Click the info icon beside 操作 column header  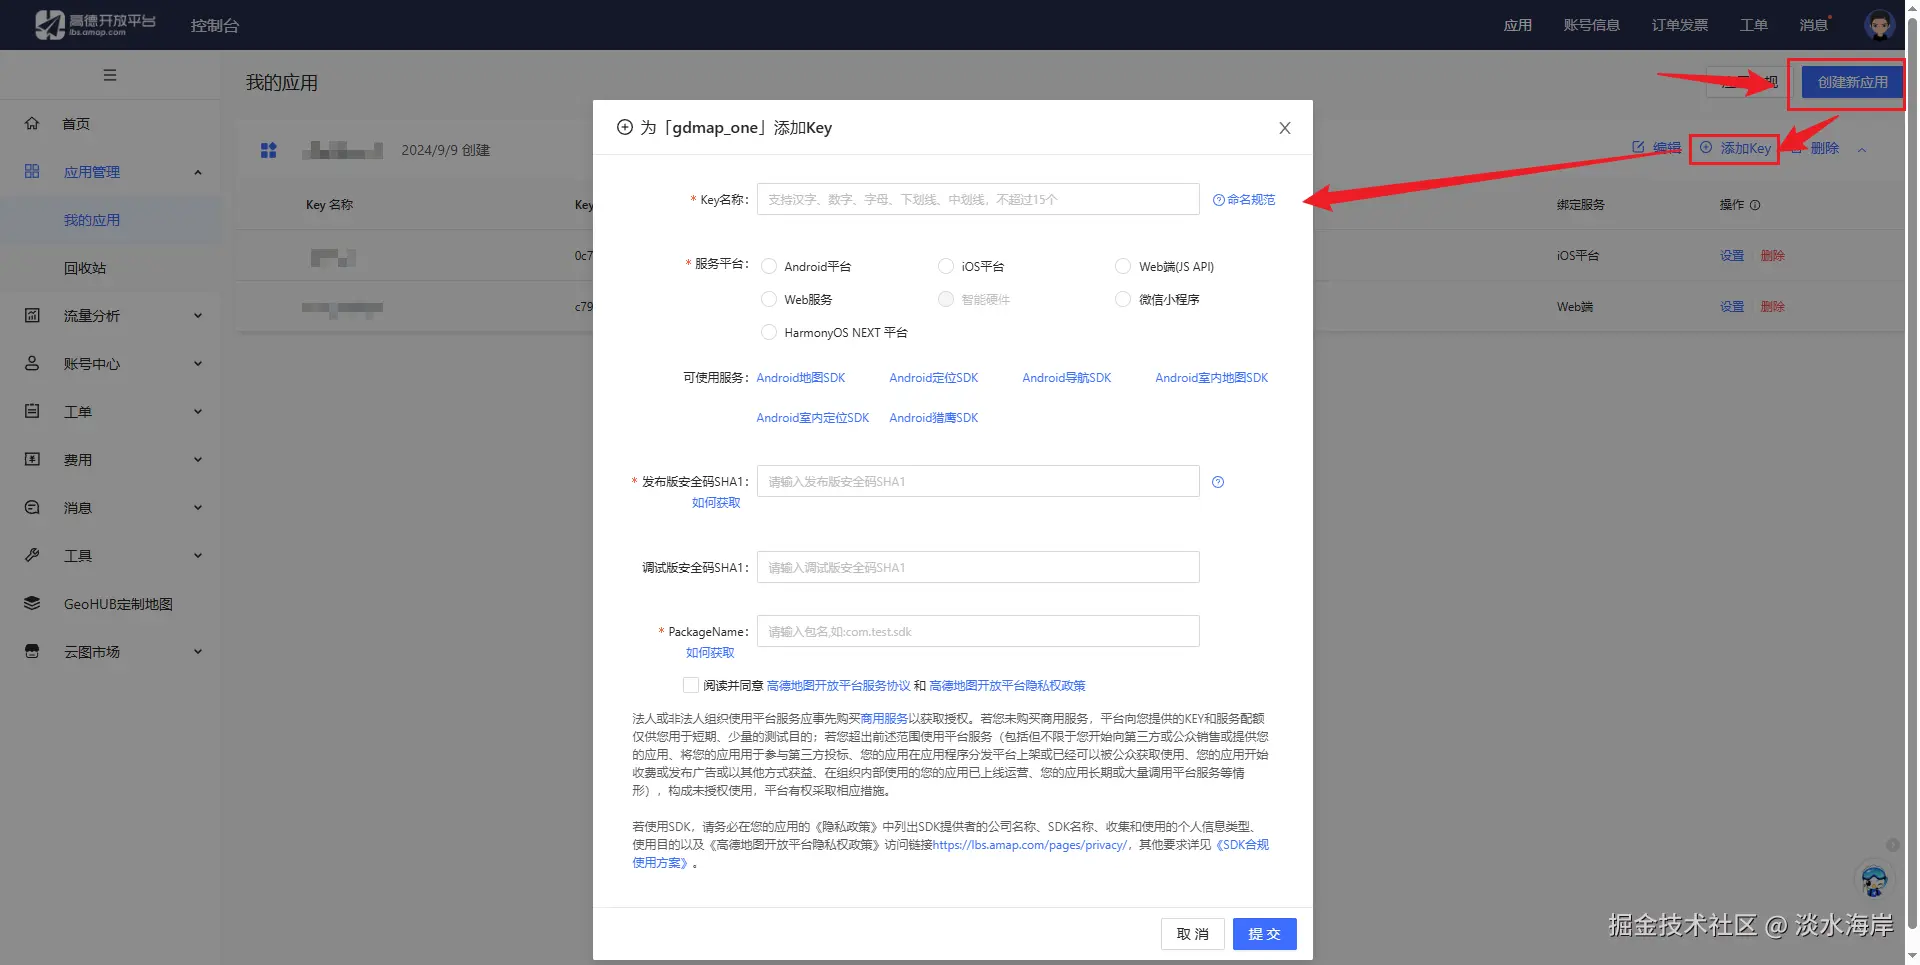(x=1755, y=205)
